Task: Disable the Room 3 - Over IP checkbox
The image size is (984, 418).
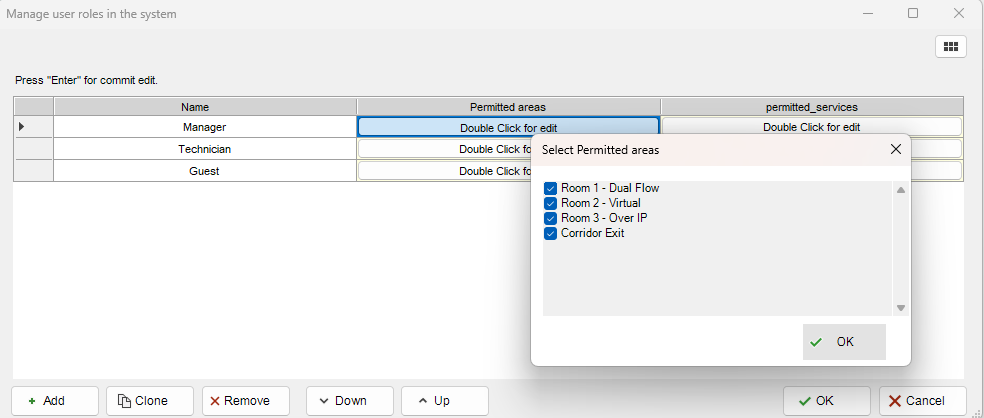Action: (550, 219)
